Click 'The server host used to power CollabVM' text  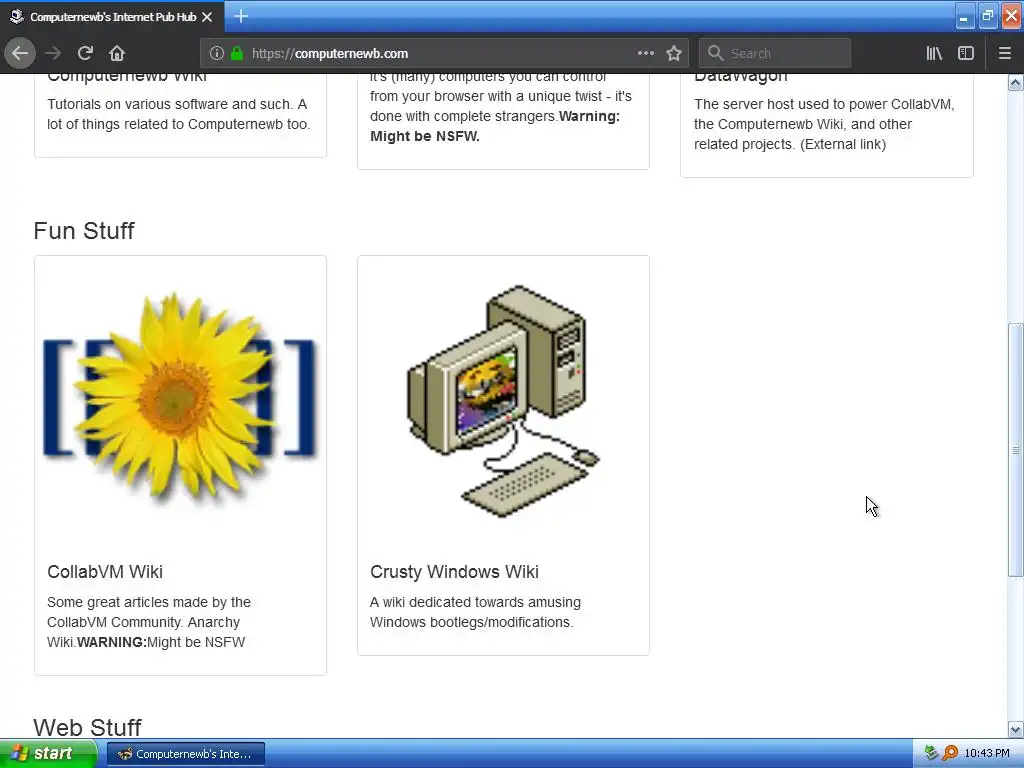click(x=824, y=104)
